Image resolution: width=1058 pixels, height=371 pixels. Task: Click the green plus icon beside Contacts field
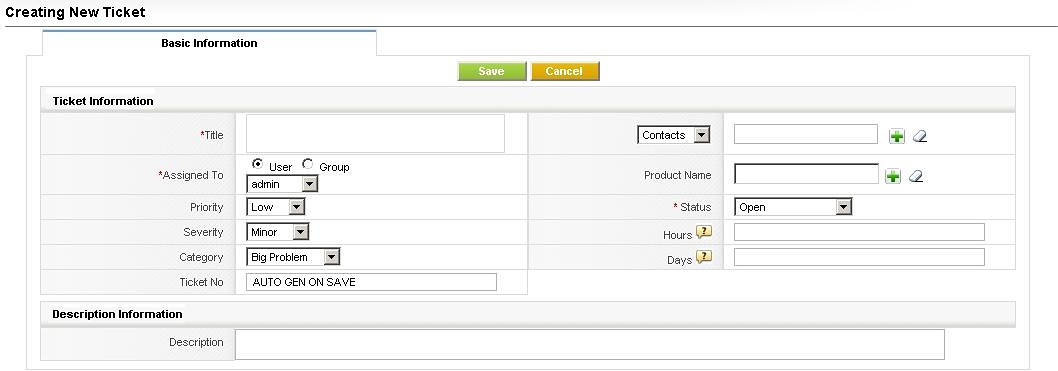pos(896,136)
